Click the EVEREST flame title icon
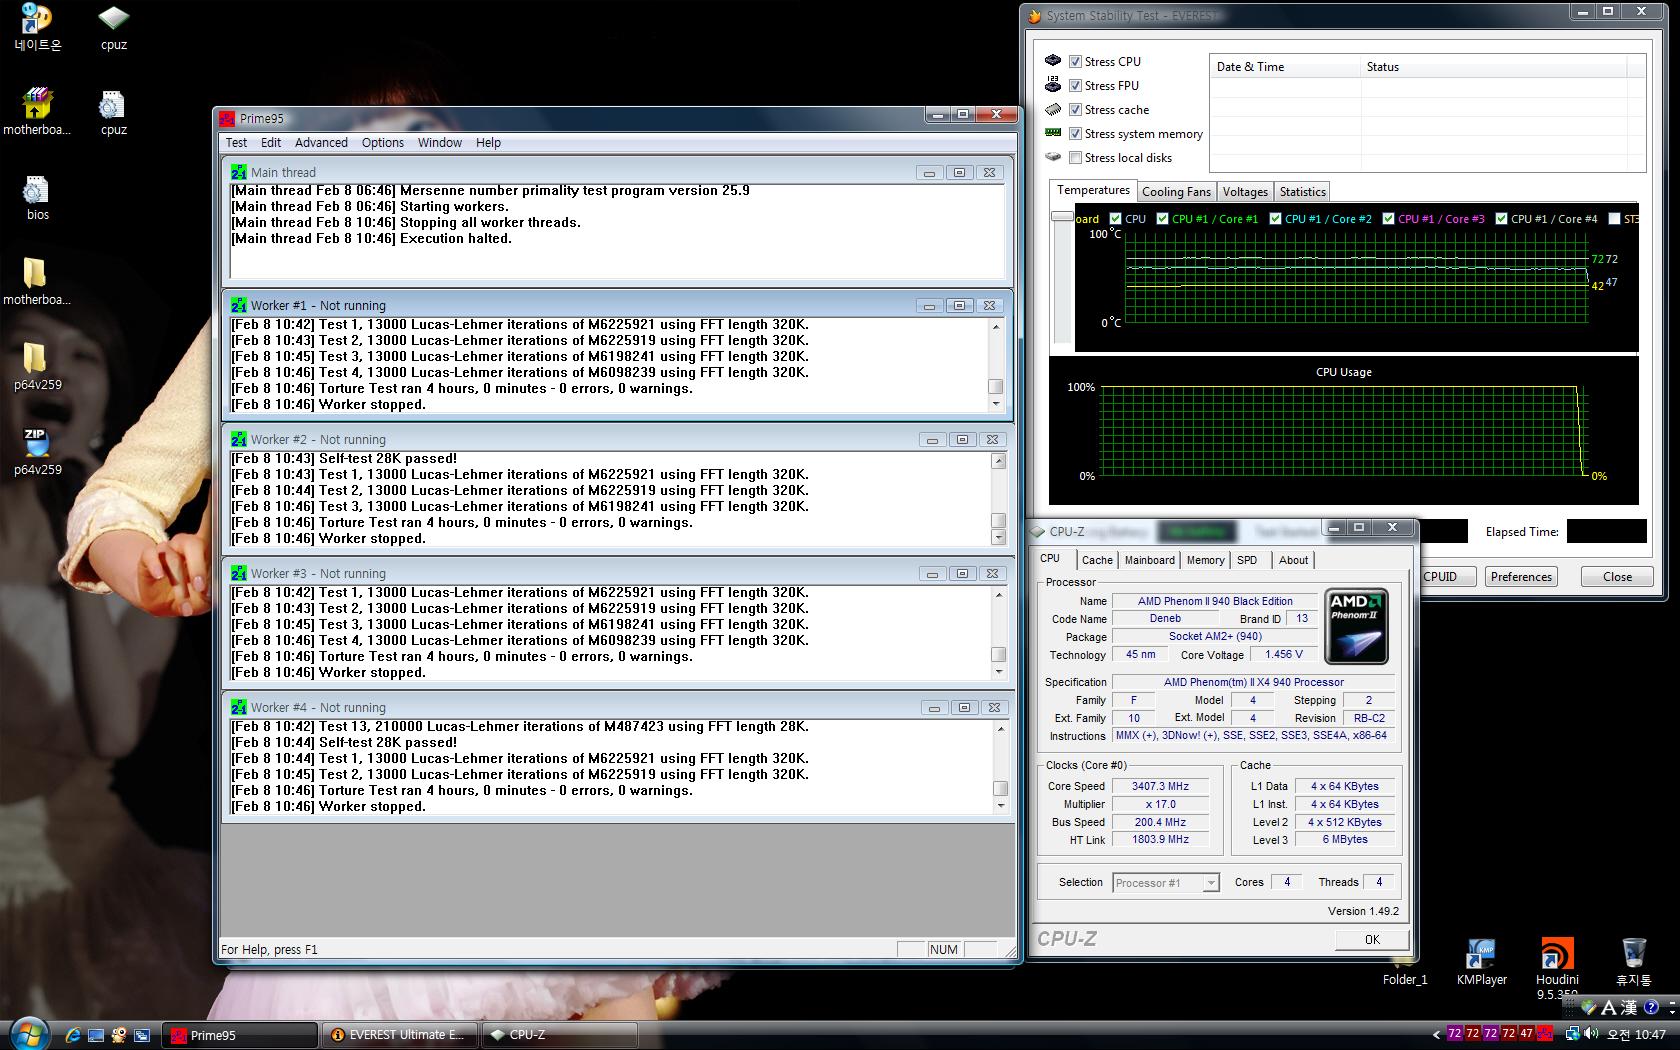 click(x=1035, y=15)
